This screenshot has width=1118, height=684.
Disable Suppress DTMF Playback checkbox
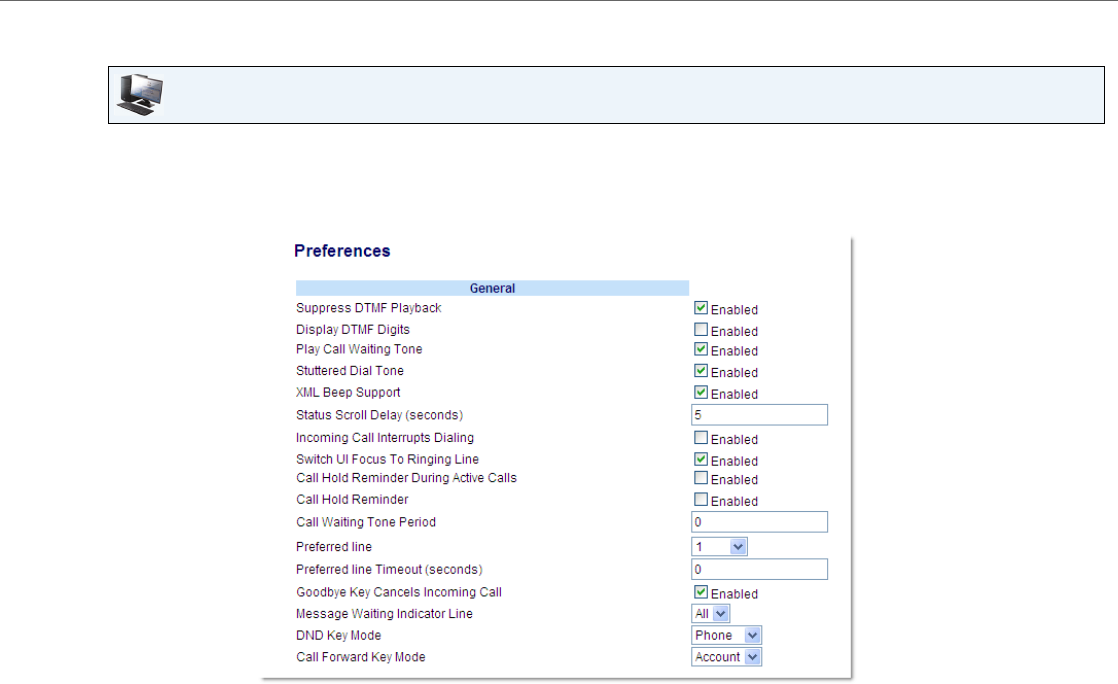(701, 309)
